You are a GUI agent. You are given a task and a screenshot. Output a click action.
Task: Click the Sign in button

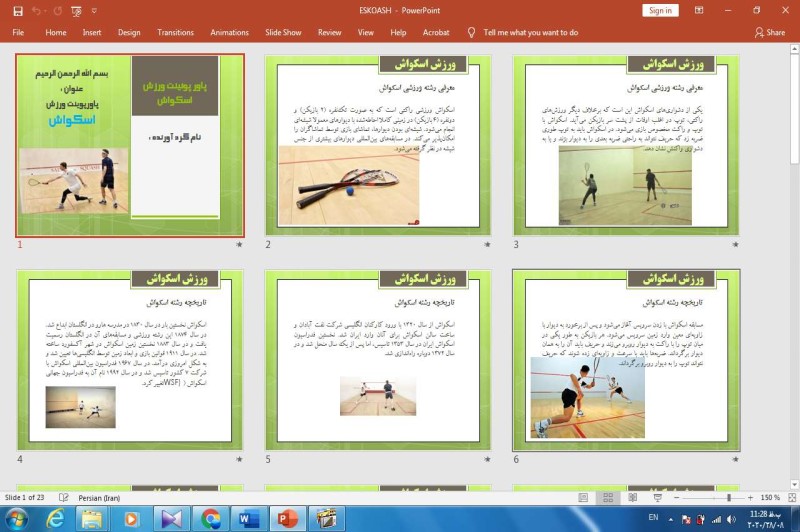coord(660,10)
